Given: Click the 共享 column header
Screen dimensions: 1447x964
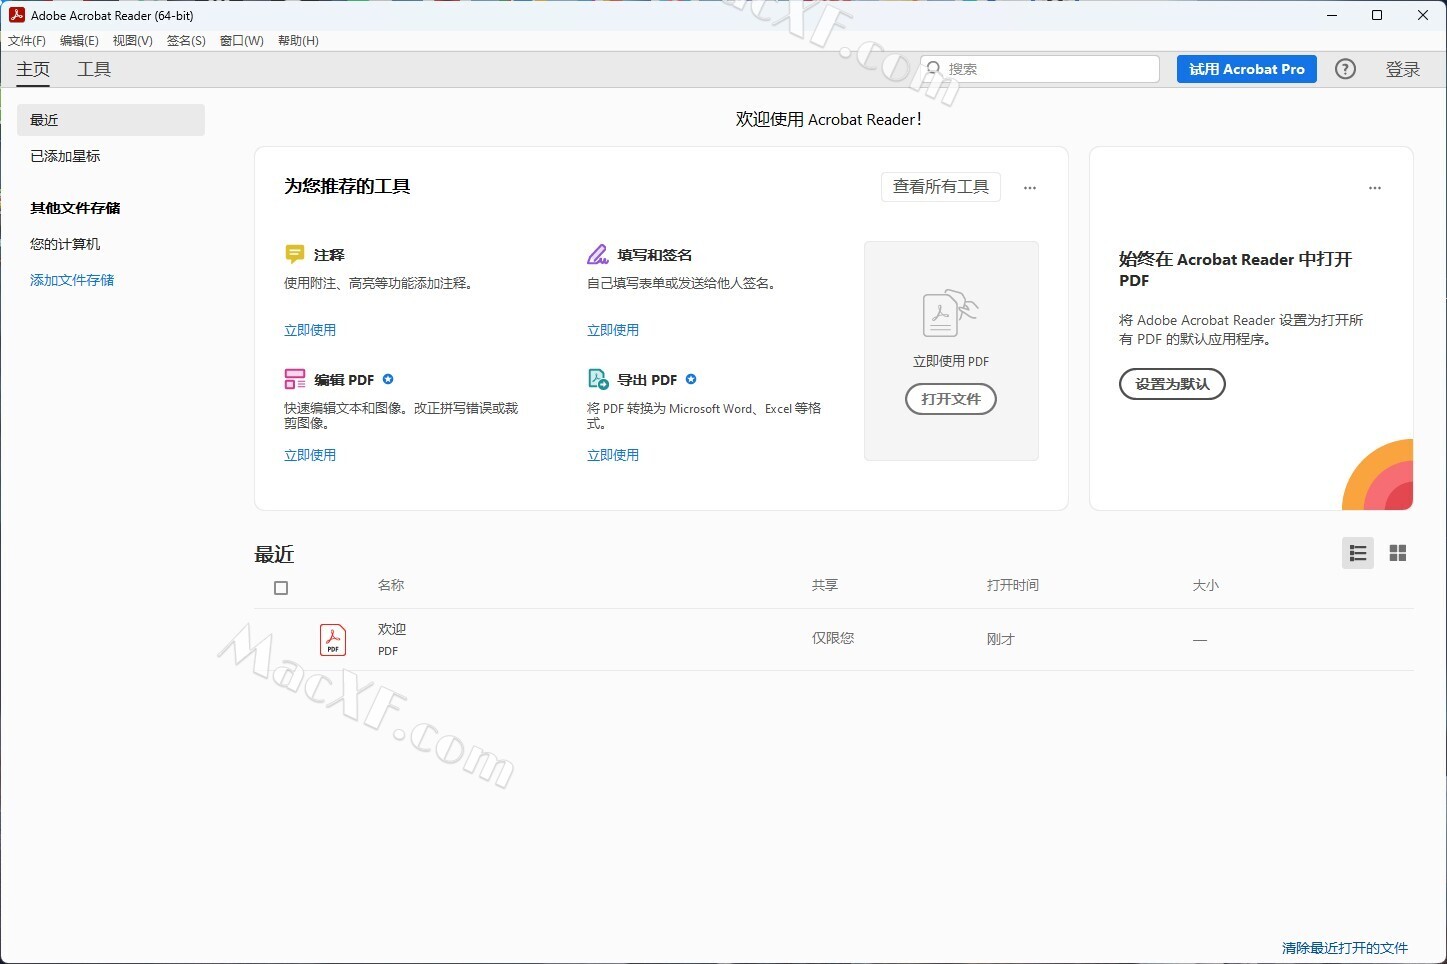Looking at the screenshot, I should point(825,585).
